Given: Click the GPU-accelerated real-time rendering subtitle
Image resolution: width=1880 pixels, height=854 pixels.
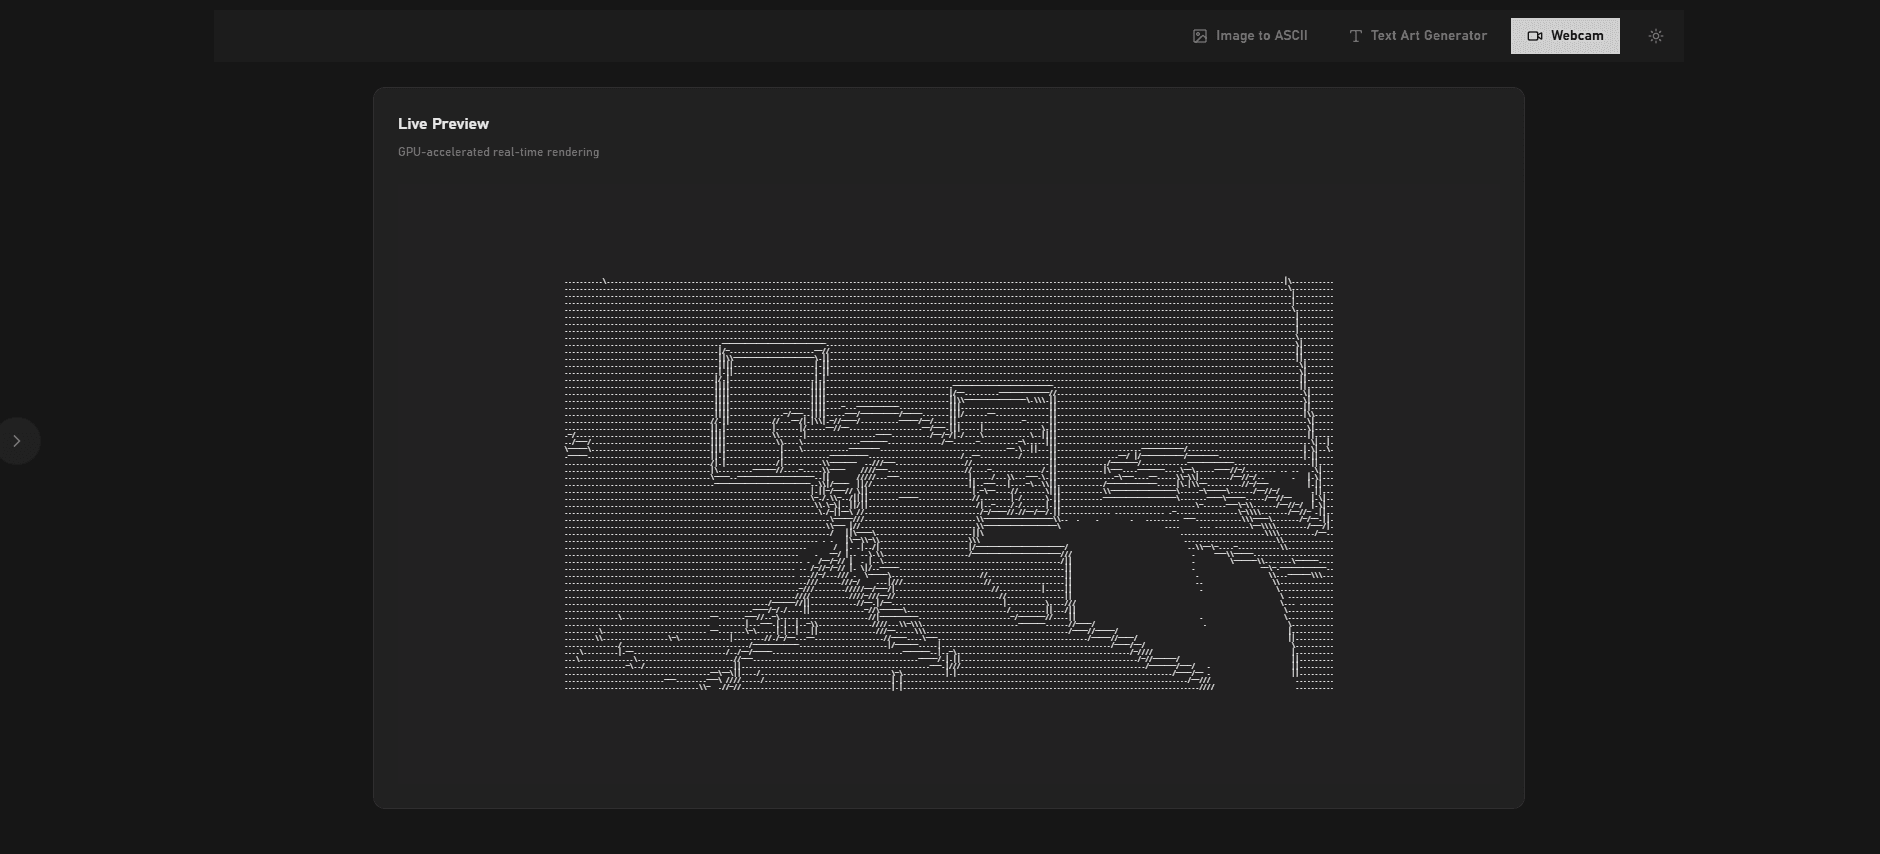Looking at the screenshot, I should point(498,152).
